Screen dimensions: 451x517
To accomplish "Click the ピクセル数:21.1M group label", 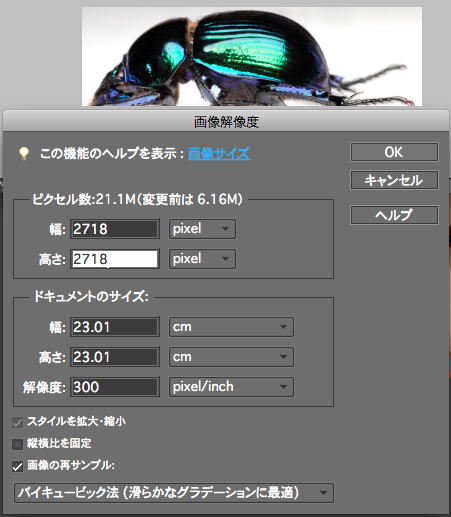I will click(x=137, y=199).
